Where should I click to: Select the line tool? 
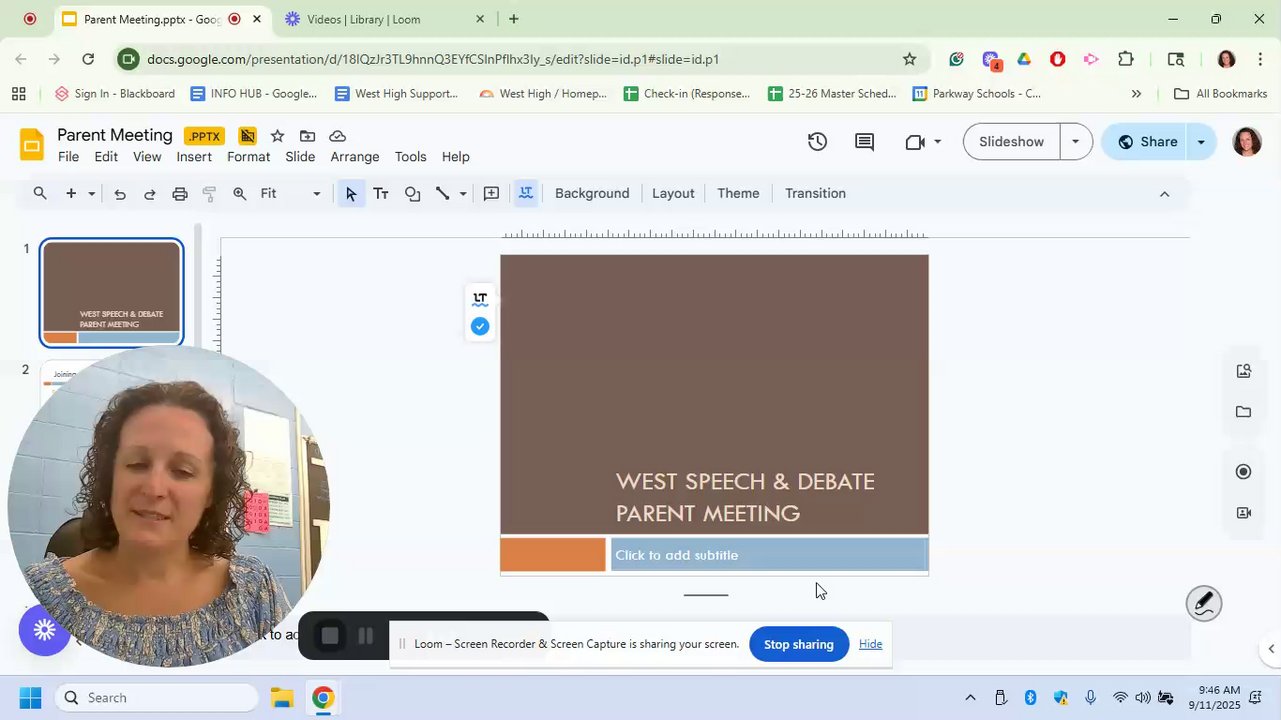pos(442,194)
